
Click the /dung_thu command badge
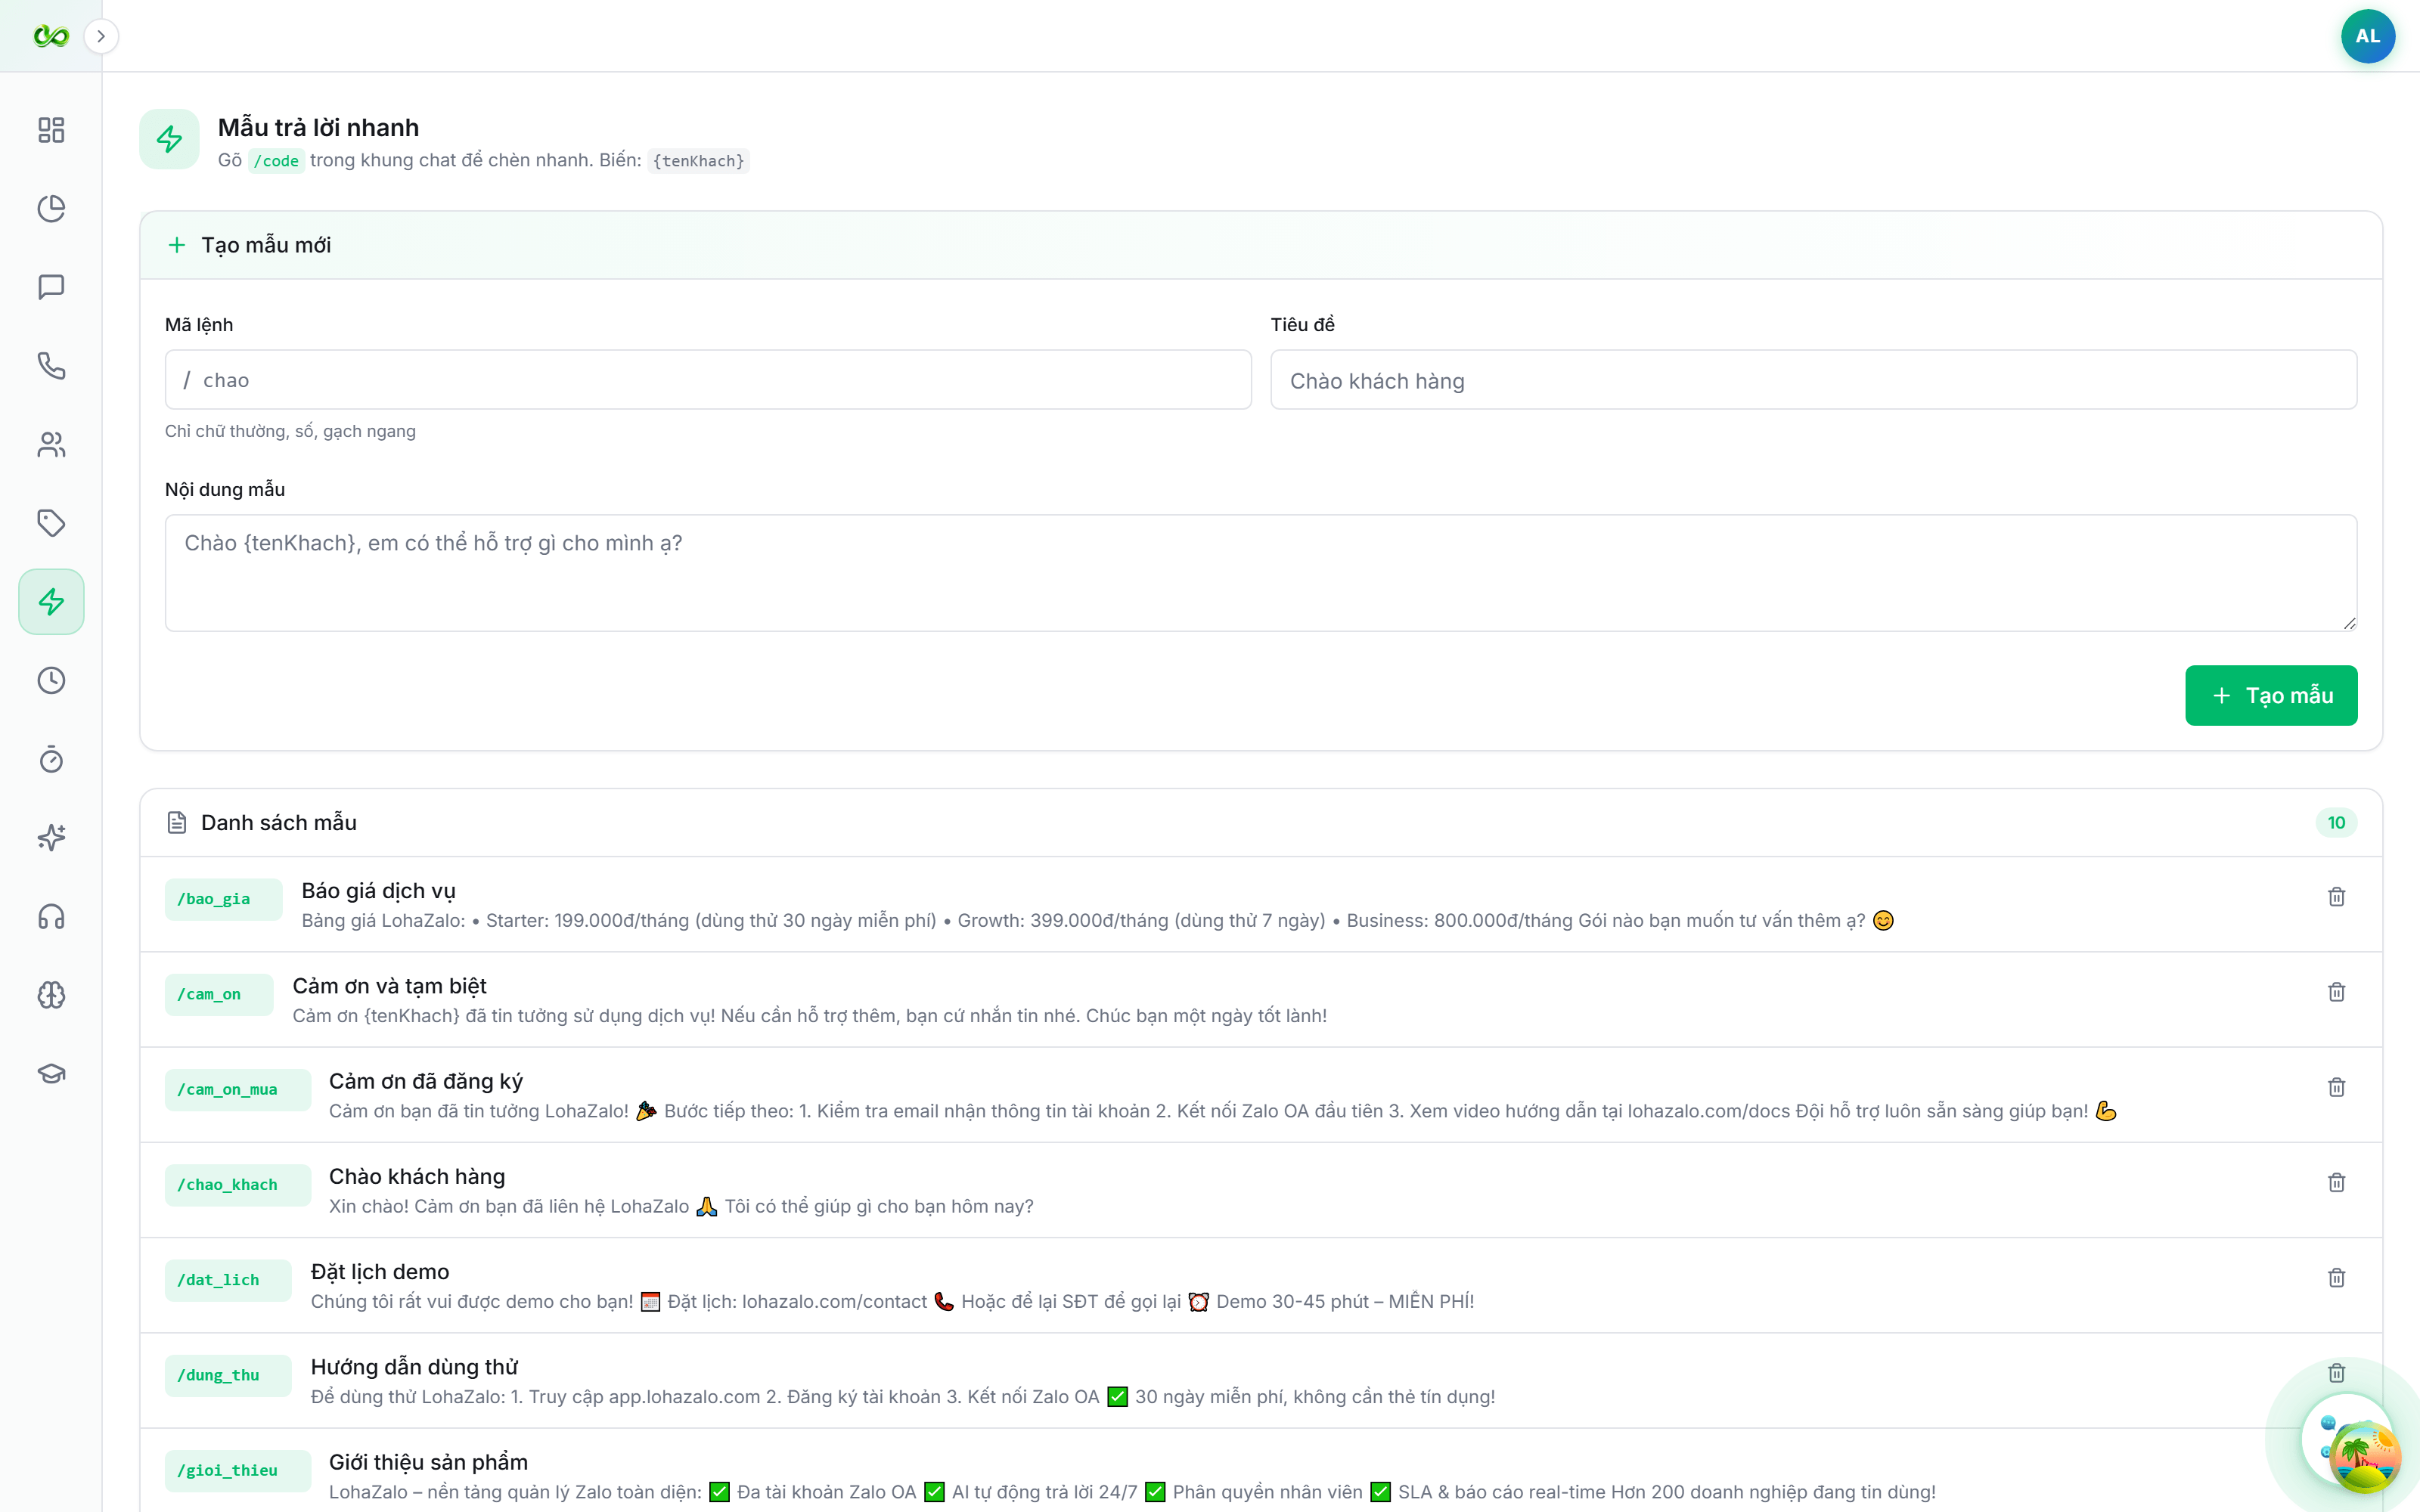click(x=227, y=1375)
